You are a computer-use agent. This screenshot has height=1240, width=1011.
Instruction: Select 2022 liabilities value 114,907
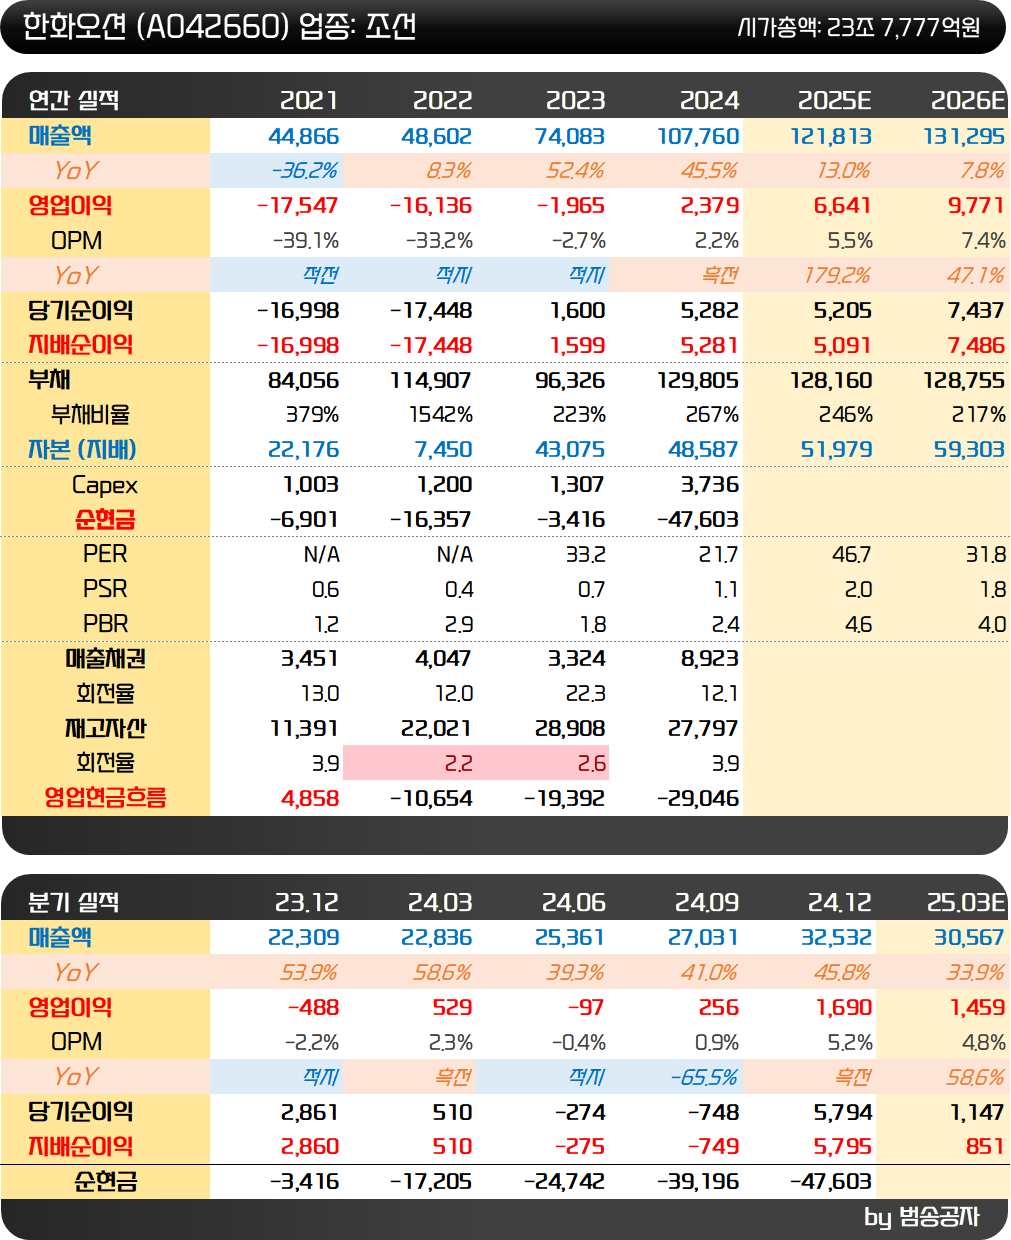pyautogui.click(x=430, y=381)
